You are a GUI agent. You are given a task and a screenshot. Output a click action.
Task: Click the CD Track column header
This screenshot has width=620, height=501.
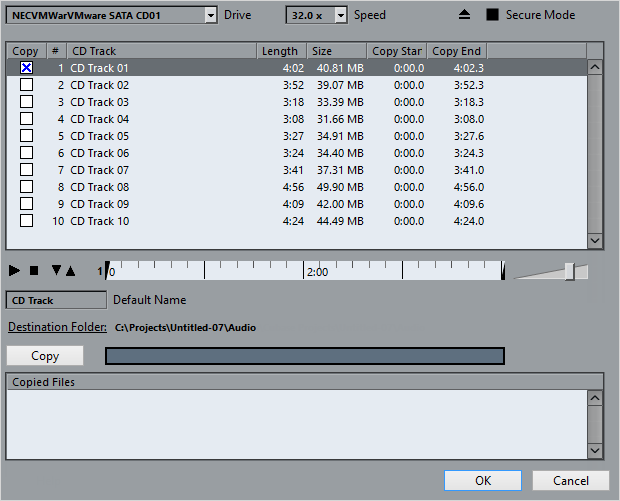161,51
